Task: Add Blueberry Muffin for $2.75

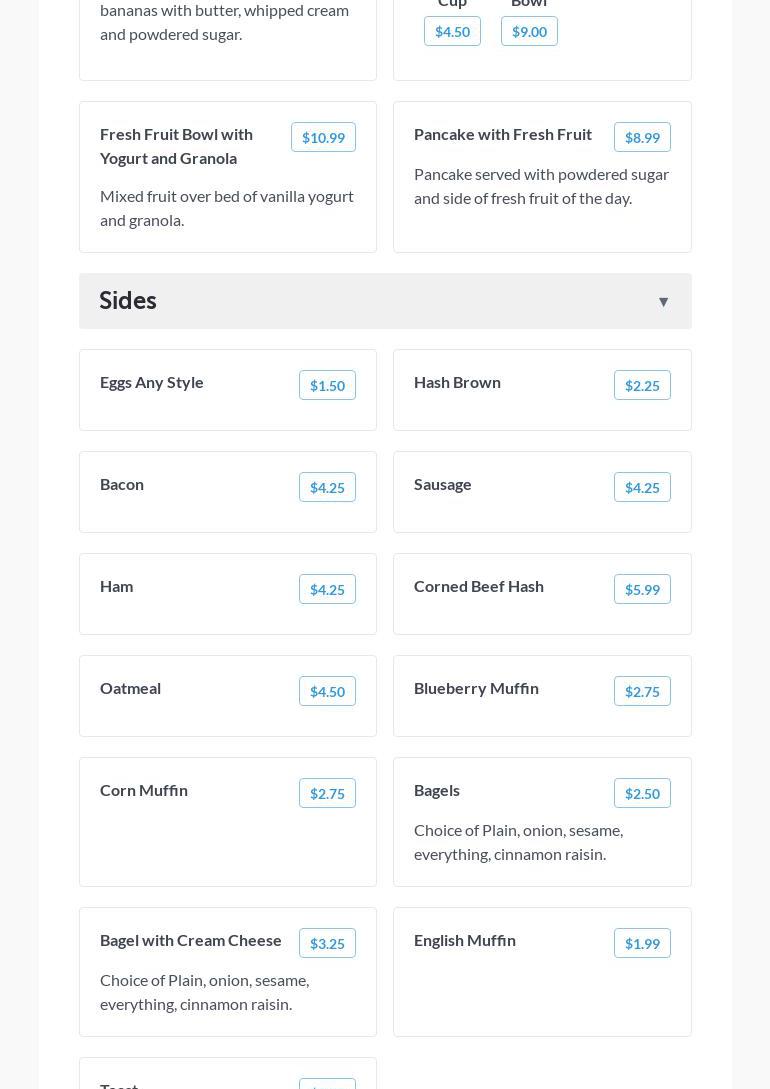Action: 642,692
